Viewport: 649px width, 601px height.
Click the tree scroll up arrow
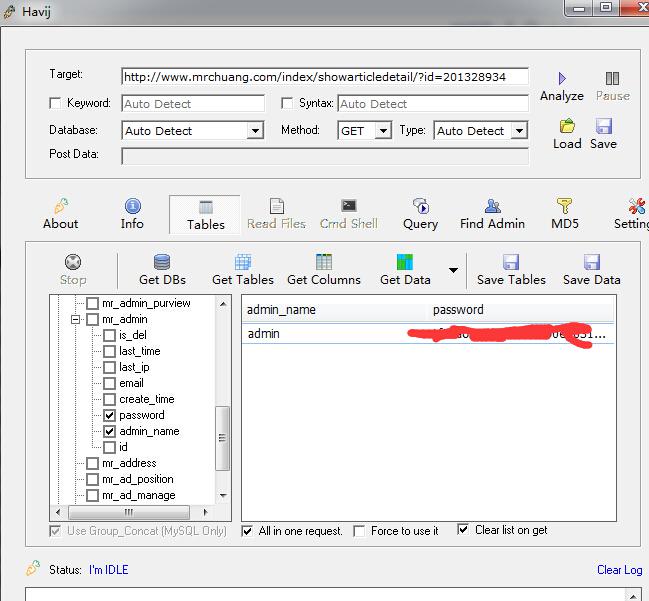223,304
